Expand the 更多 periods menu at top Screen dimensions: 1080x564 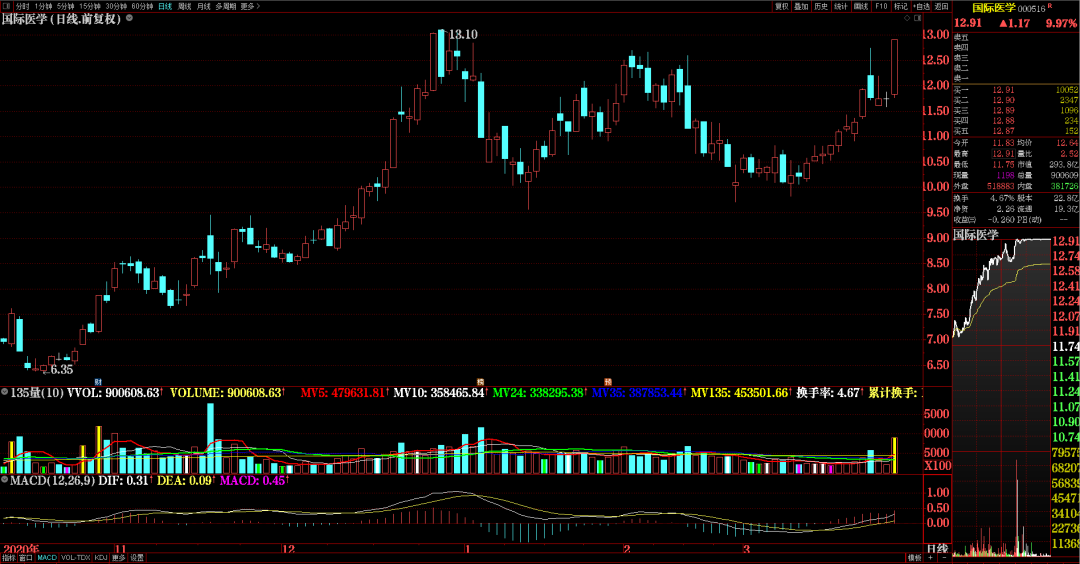click(249, 6)
